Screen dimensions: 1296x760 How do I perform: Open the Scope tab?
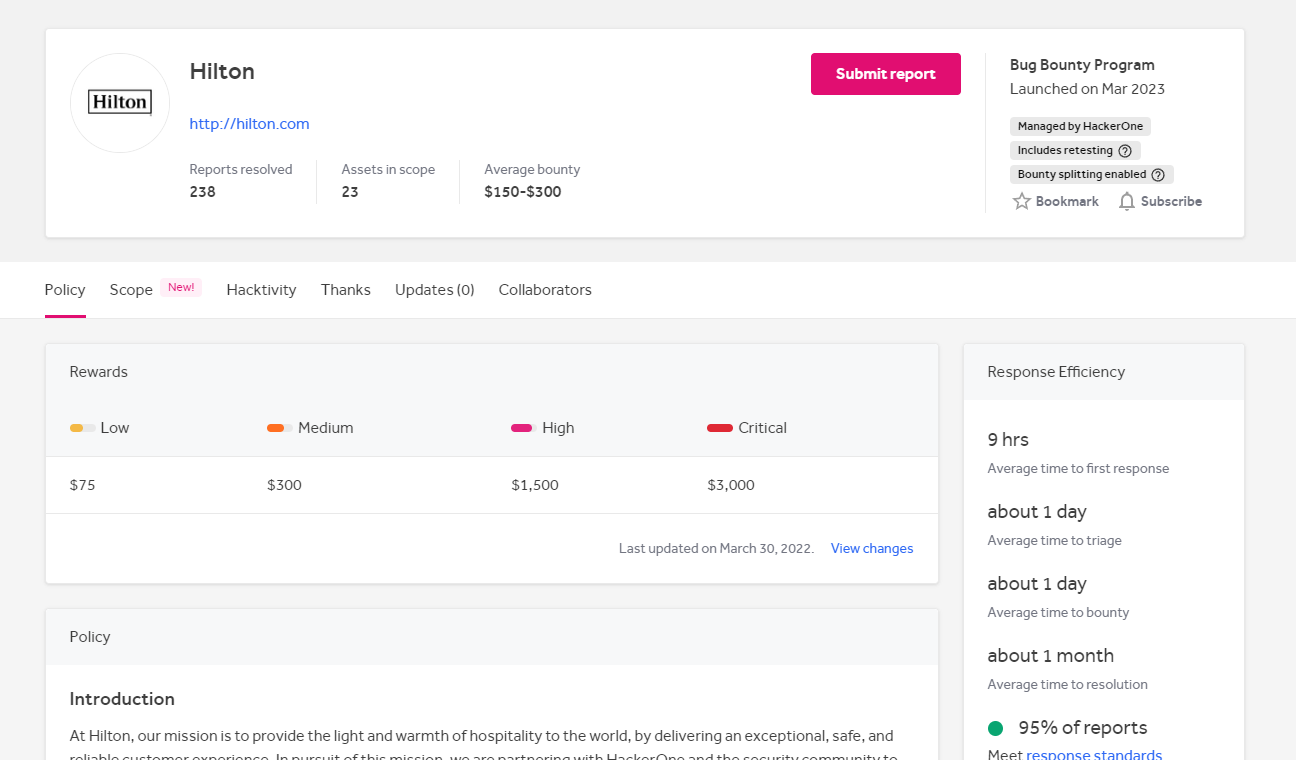click(131, 290)
